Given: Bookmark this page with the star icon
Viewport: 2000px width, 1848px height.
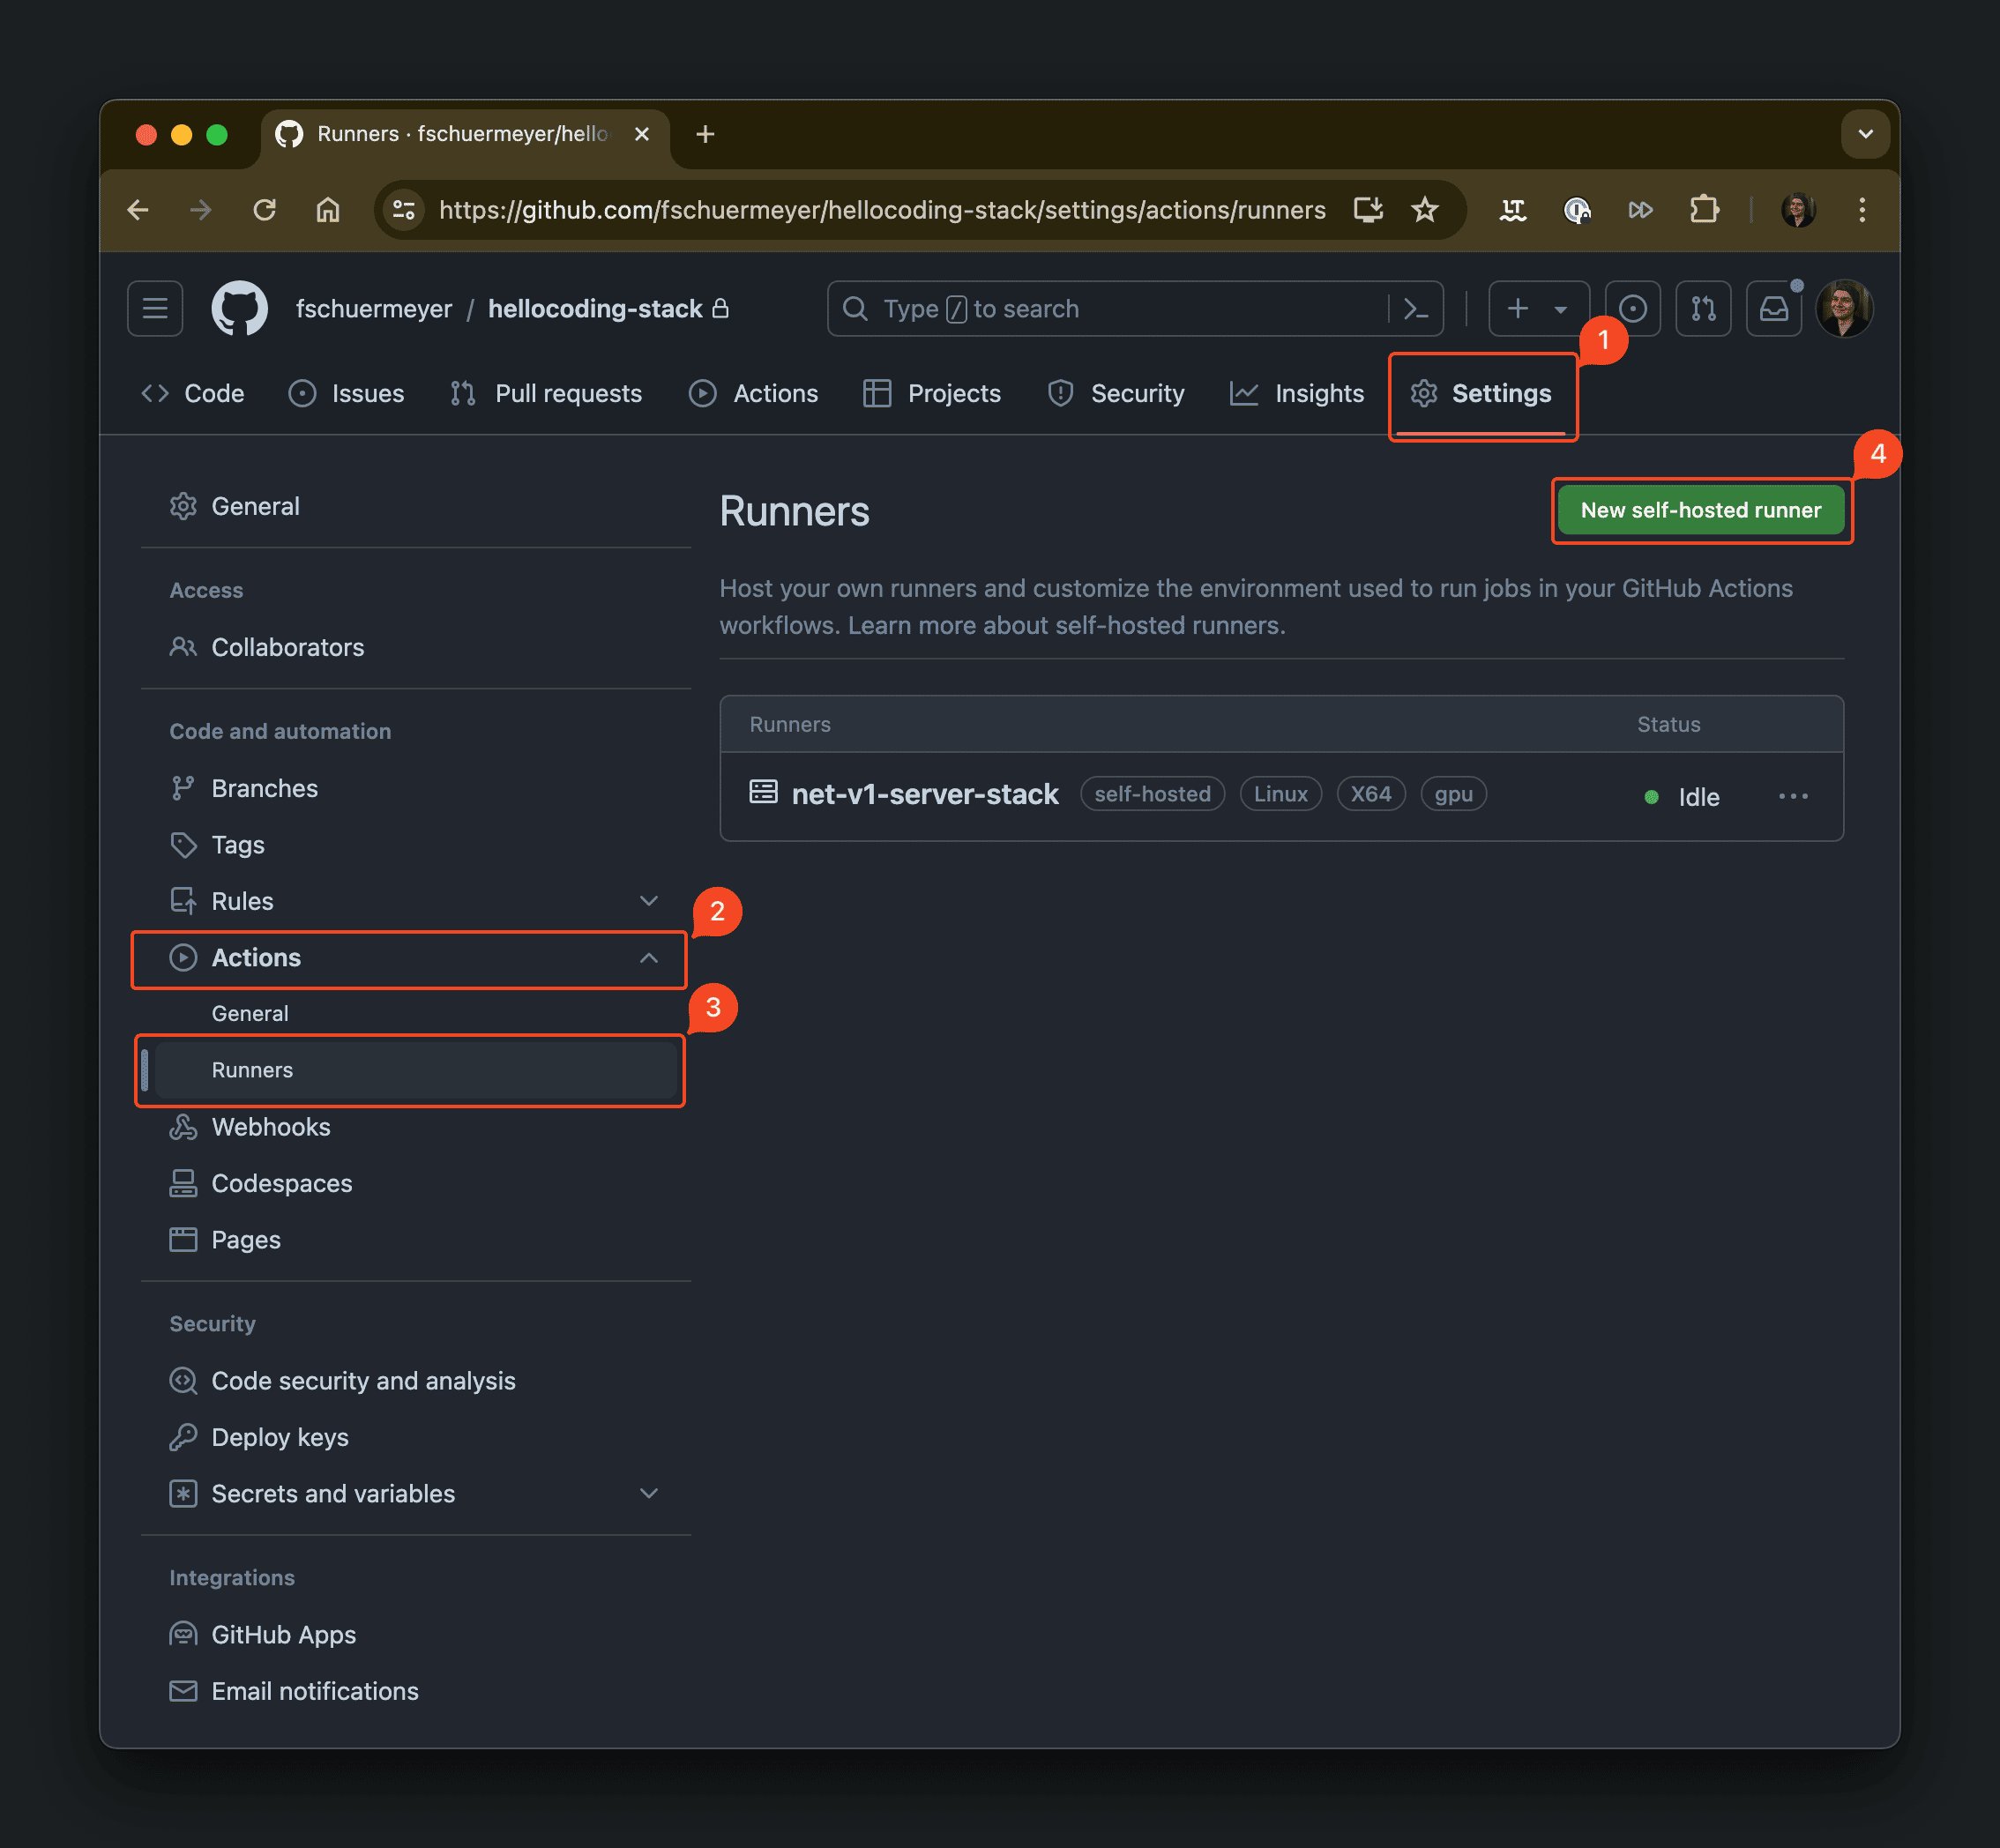Looking at the screenshot, I should click(x=1424, y=210).
